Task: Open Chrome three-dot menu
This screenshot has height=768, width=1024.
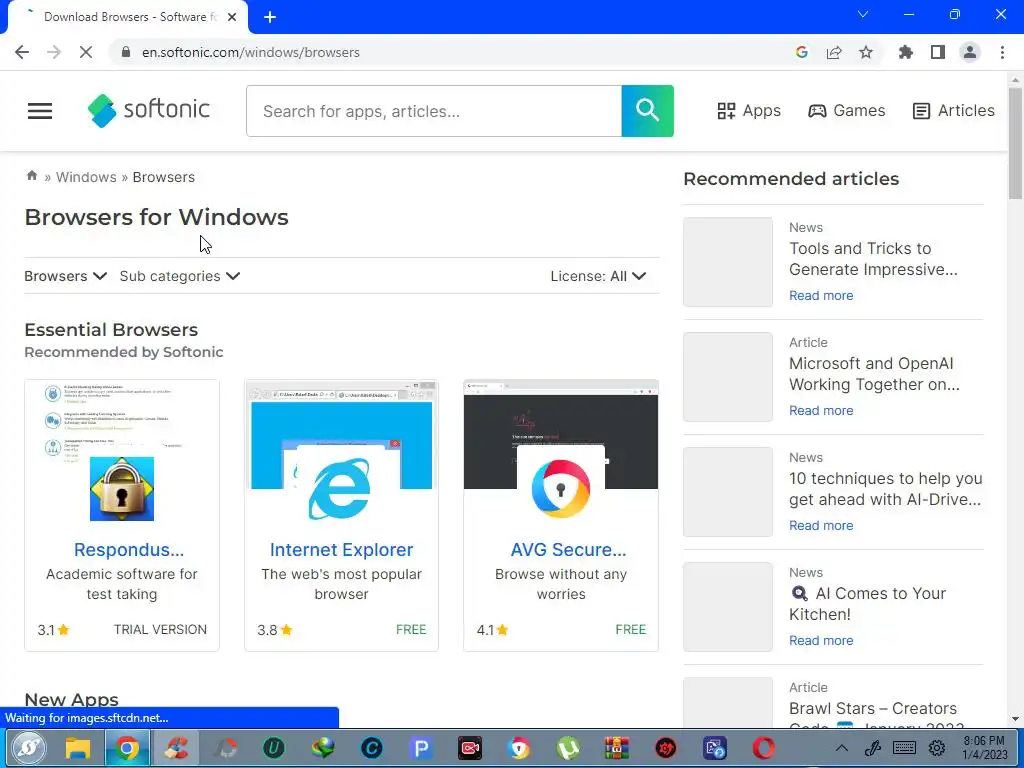Action: (1002, 52)
